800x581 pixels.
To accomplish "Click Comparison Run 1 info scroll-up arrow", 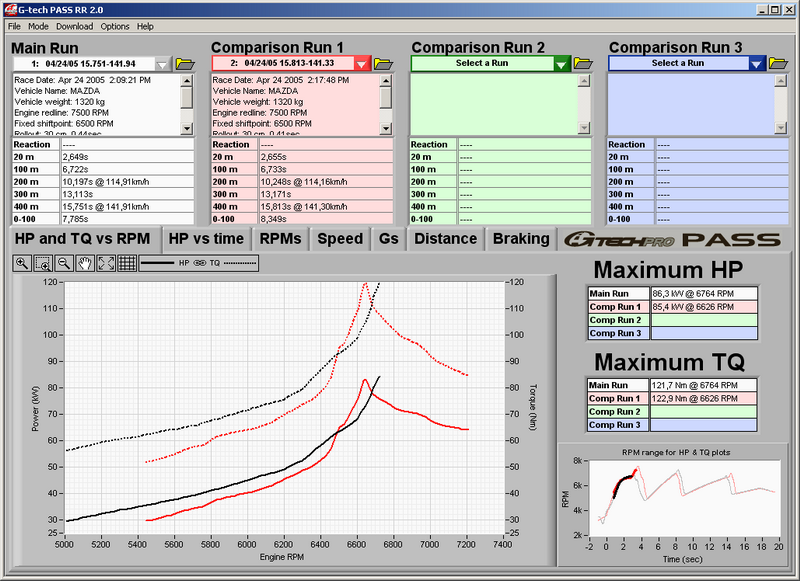I will coord(386,81).
